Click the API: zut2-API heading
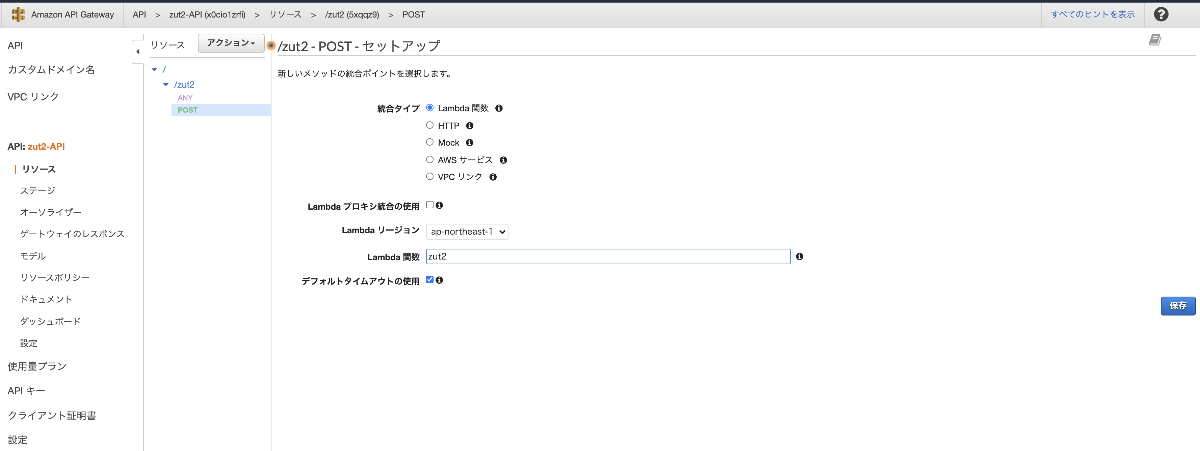 (36, 146)
